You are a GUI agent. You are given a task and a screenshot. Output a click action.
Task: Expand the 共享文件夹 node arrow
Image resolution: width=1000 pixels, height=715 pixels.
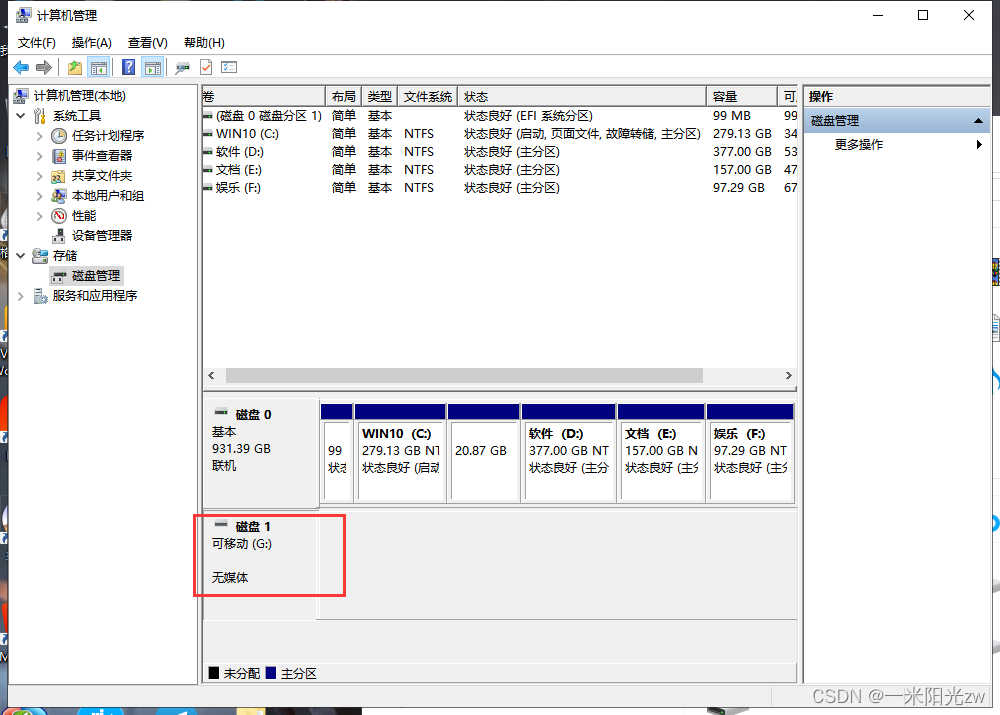(x=40, y=176)
